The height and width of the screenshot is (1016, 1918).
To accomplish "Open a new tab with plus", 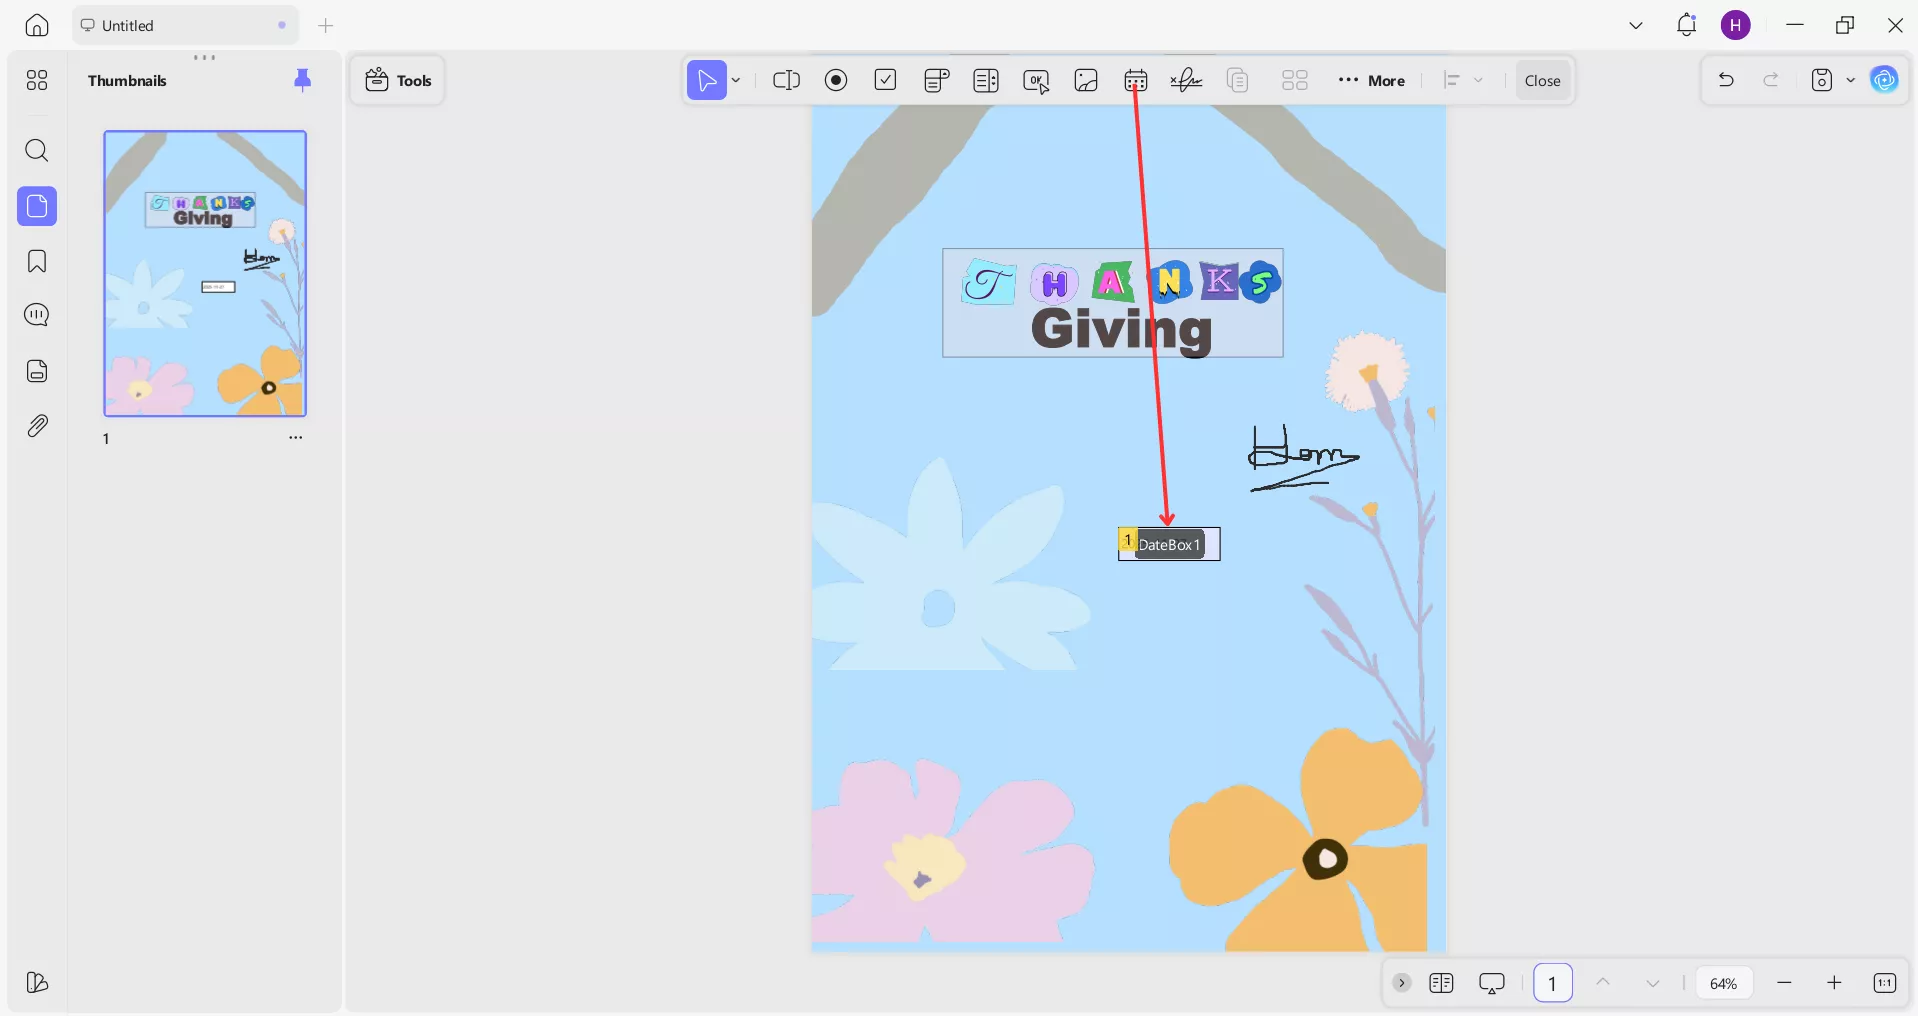I will click(325, 26).
